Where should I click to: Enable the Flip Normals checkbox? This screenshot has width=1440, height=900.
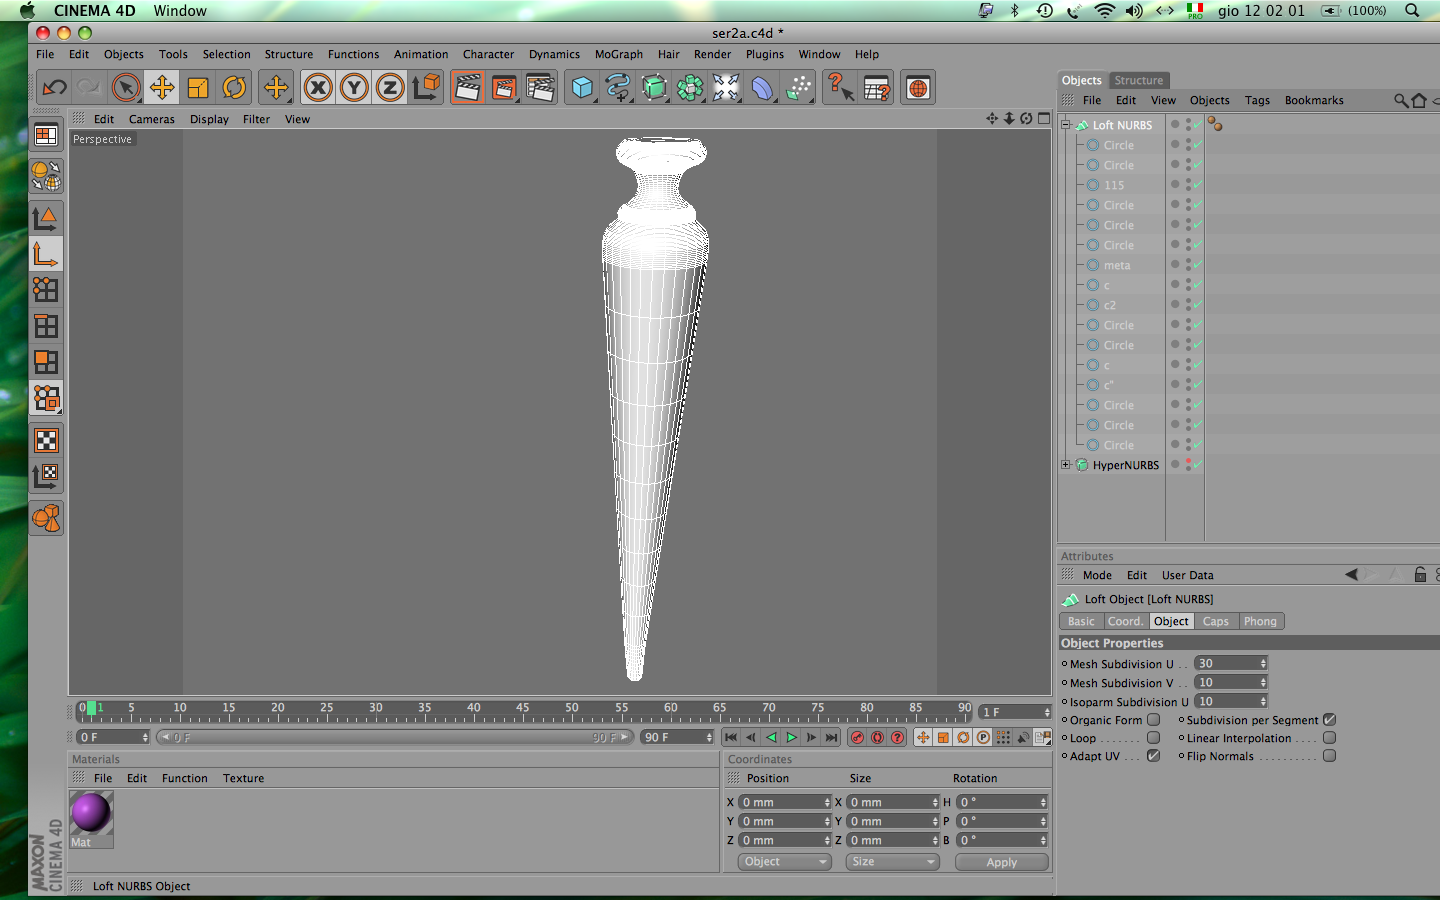pos(1329,756)
